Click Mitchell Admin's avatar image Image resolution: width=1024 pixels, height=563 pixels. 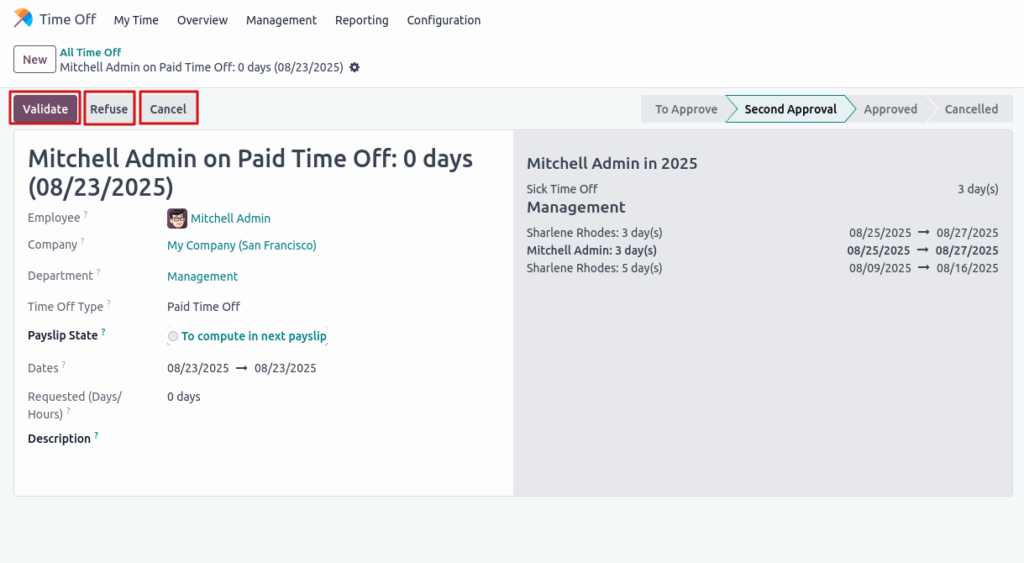click(177, 218)
